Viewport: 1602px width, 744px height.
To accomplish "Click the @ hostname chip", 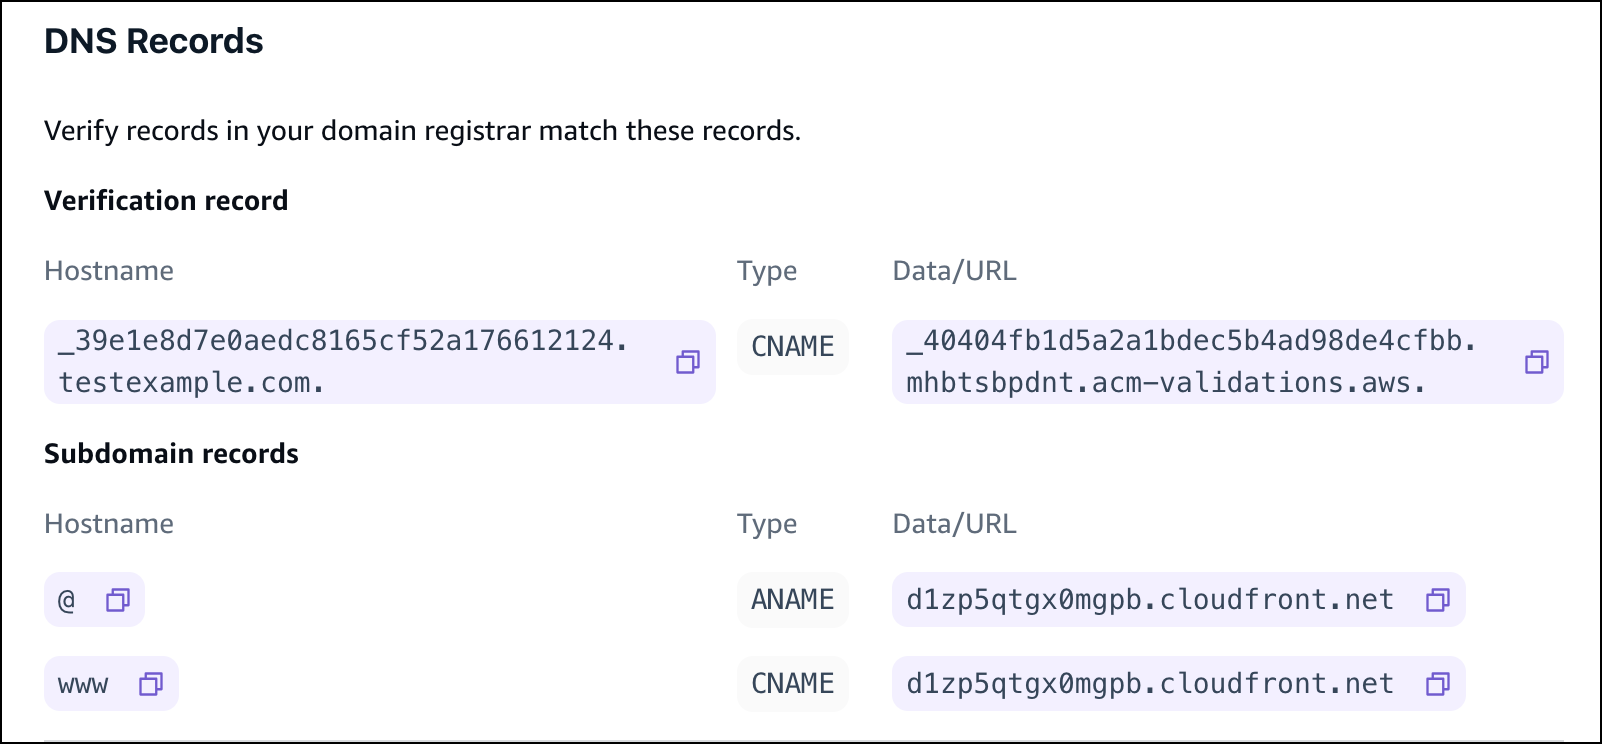I will point(67,600).
